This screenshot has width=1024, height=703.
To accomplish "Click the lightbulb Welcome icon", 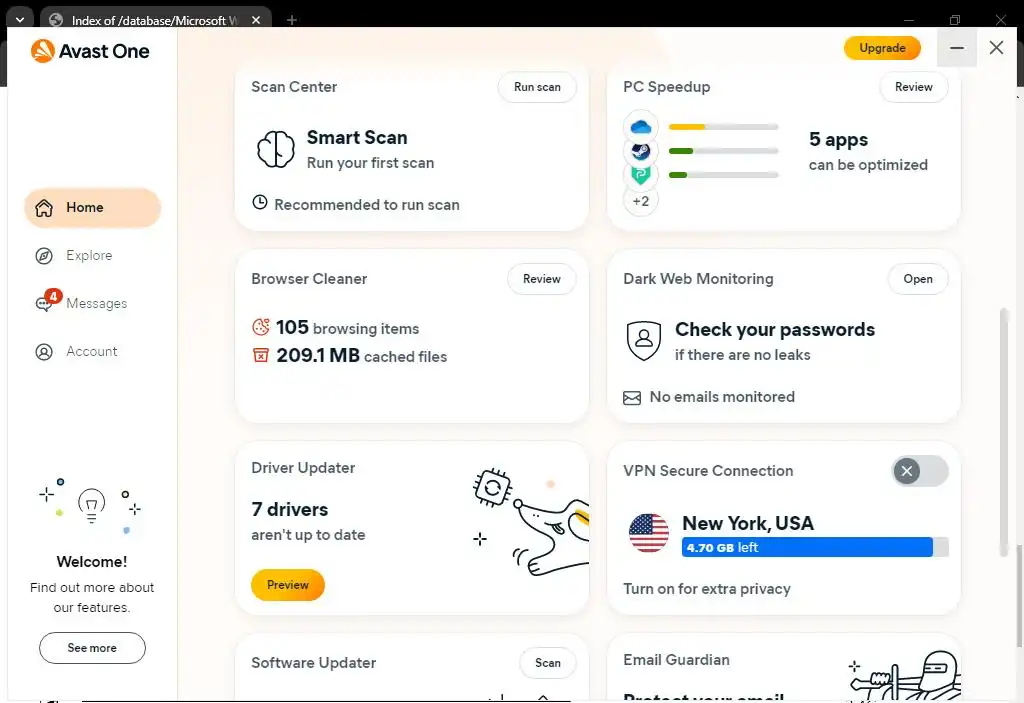I will point(91,505).
